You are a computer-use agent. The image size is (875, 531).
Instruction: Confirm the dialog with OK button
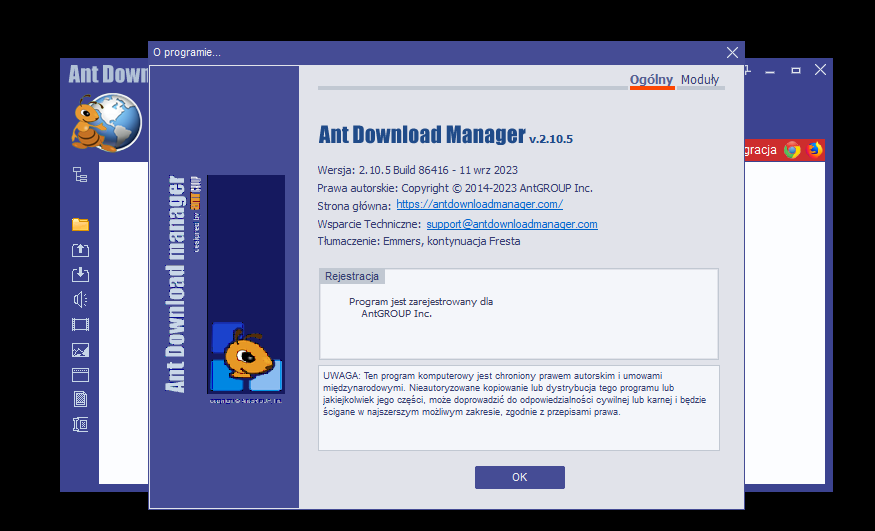pyautogui.click(x=520, y=477)
